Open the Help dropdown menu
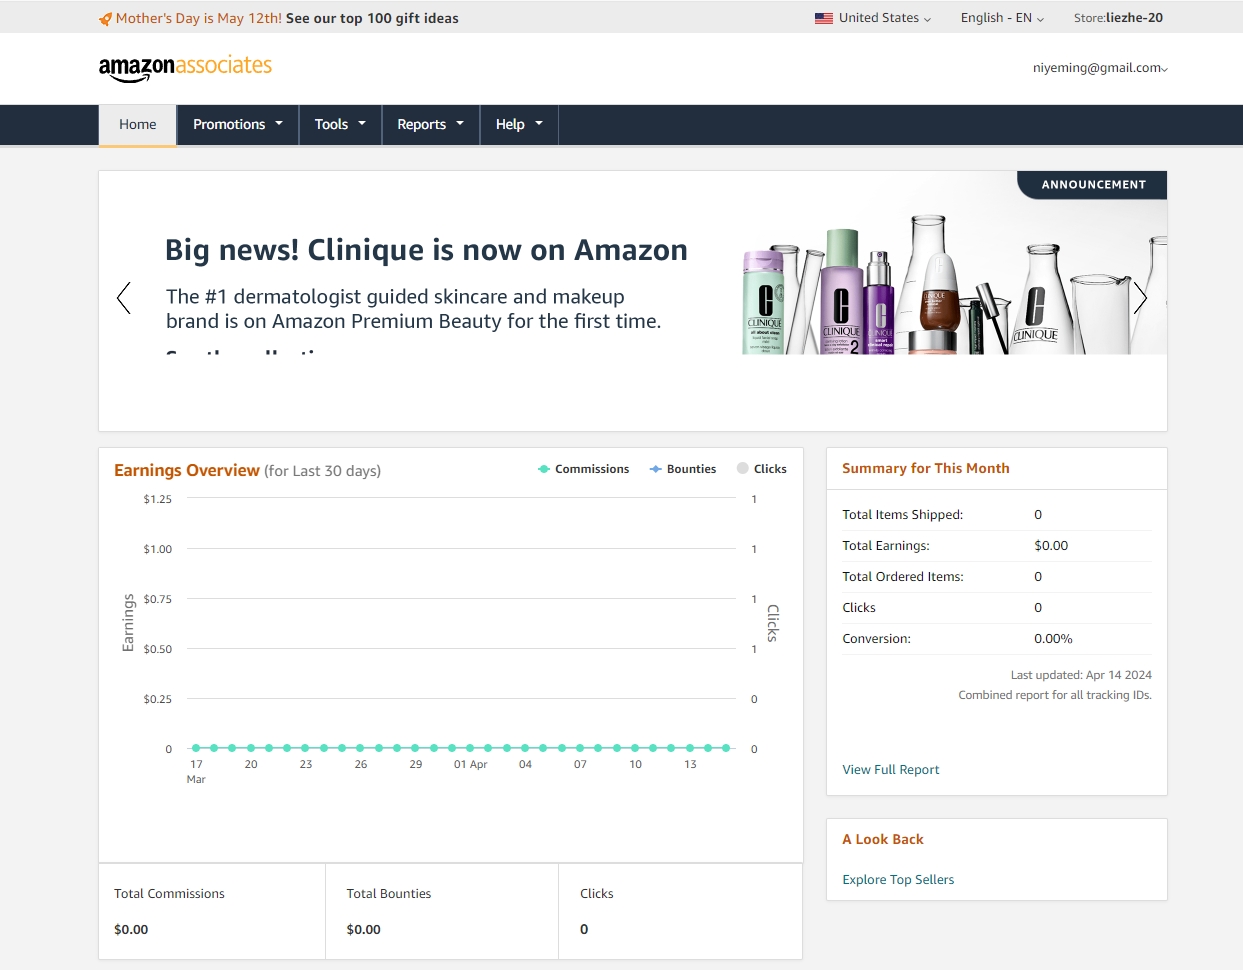This screenshot has width=1243, height=970. point(519,125)
